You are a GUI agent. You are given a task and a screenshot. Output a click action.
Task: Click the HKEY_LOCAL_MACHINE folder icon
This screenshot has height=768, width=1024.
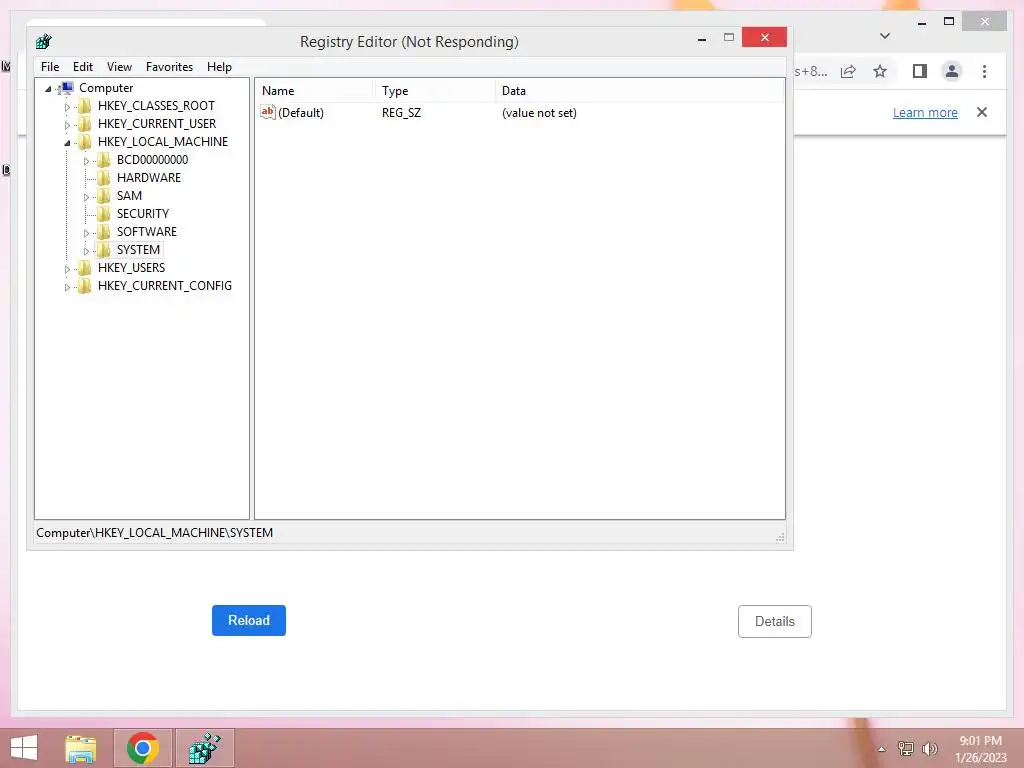(84, 142)
